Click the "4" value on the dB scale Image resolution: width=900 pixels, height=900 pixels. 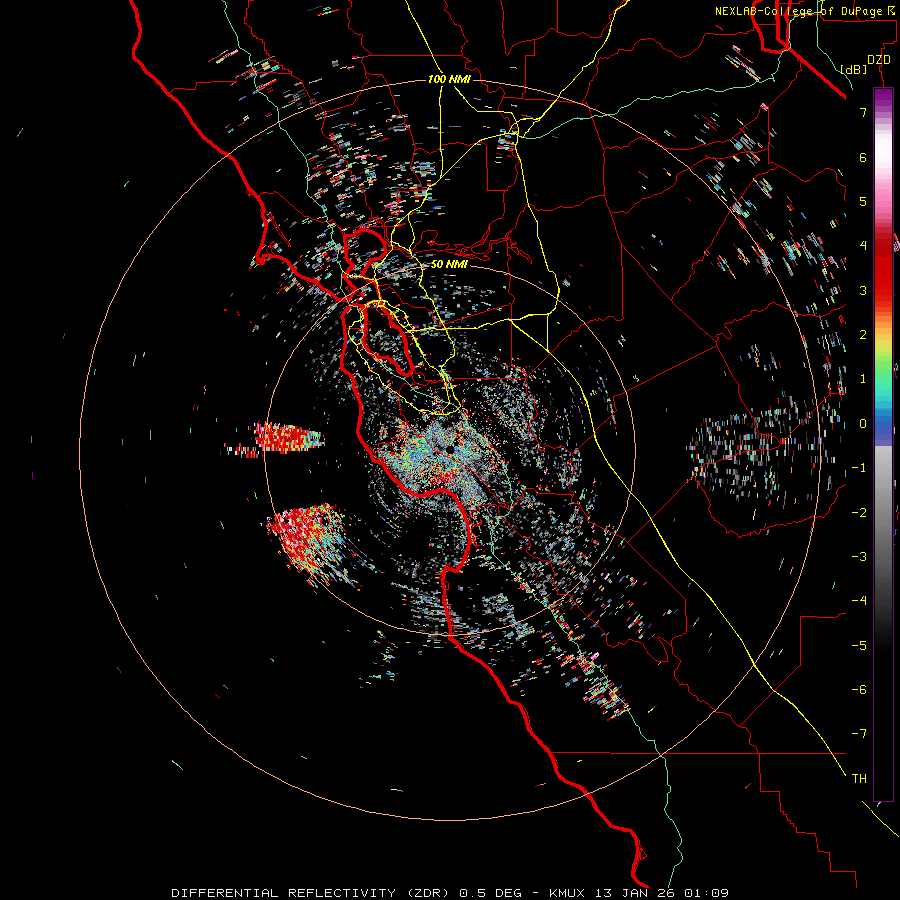coord(863,246)
